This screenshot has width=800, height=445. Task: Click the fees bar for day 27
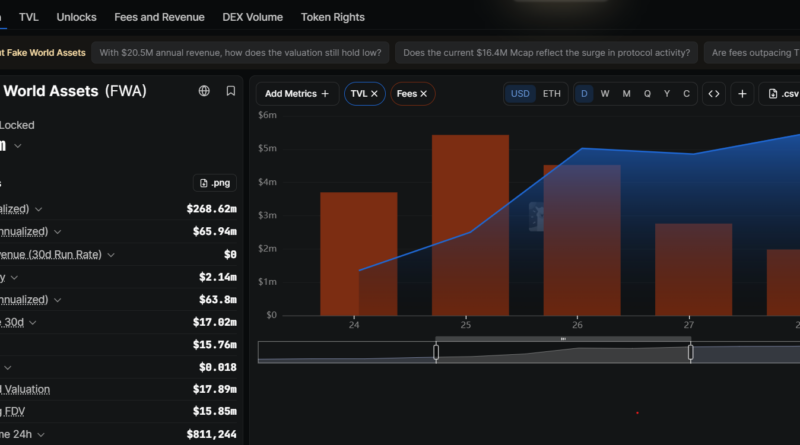pyautogui.click(x=693, y=269)
